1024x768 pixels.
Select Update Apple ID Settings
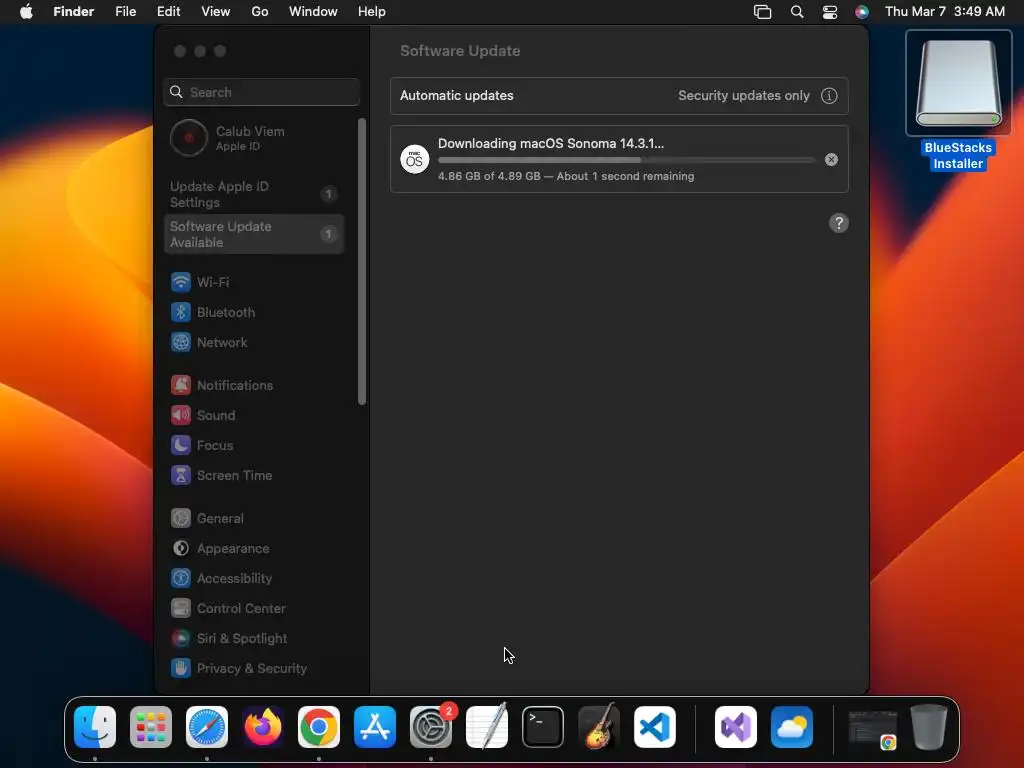(x=253, y=194)
